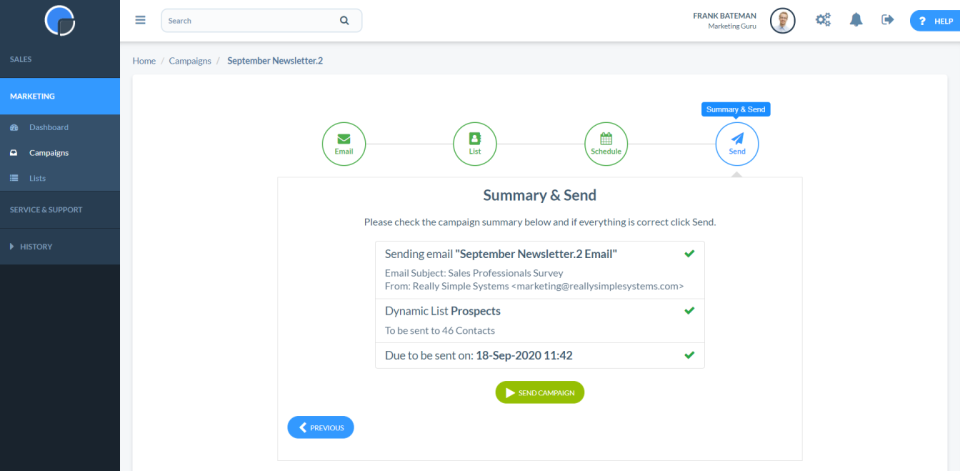
Task: Click the logout arrow icon
Action: [x=887, y=20]
